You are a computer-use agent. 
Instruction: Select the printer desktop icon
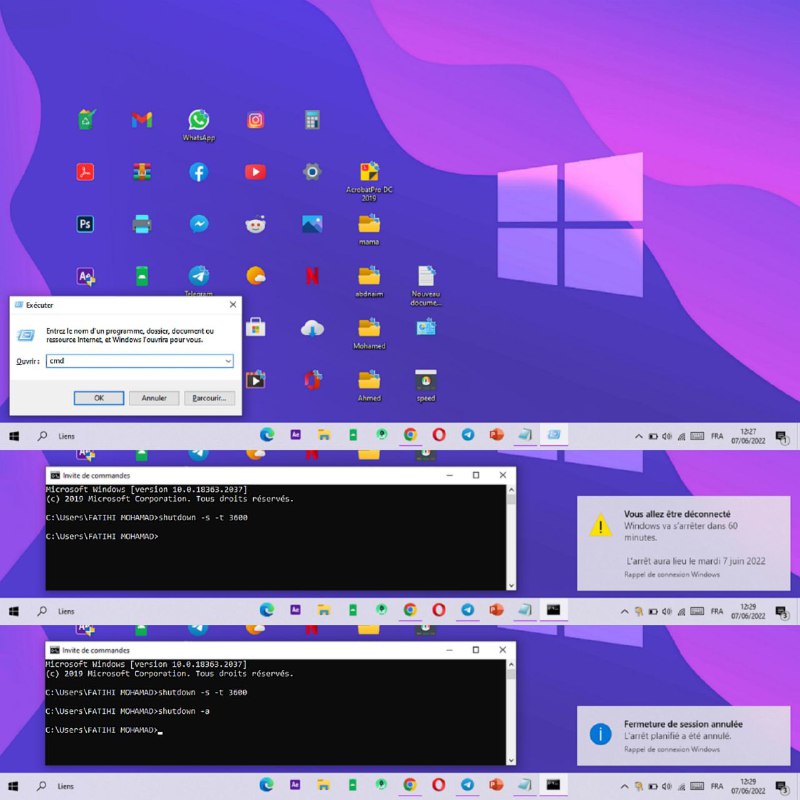click(x=142, y=224)
